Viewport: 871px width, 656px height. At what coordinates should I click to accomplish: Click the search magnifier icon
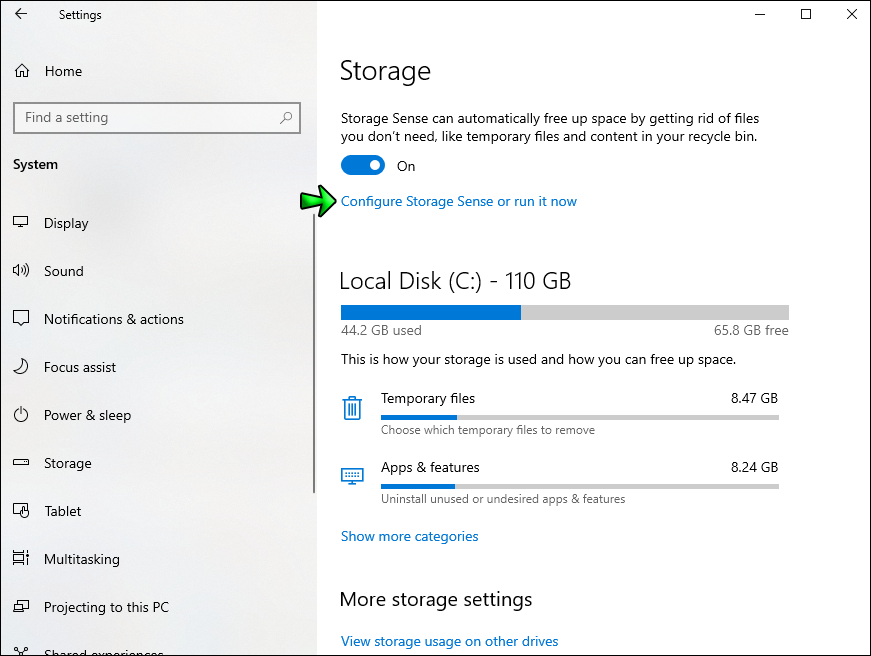[286, 118]
